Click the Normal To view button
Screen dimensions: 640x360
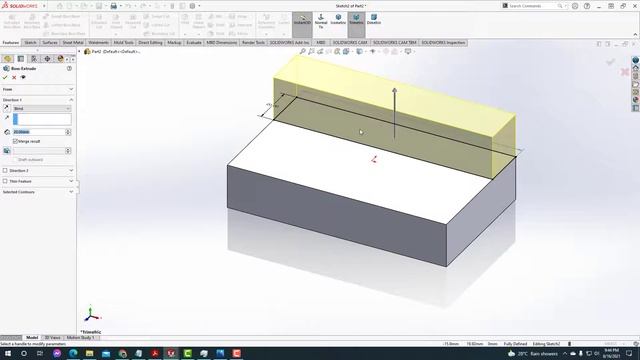click(321, 20)
